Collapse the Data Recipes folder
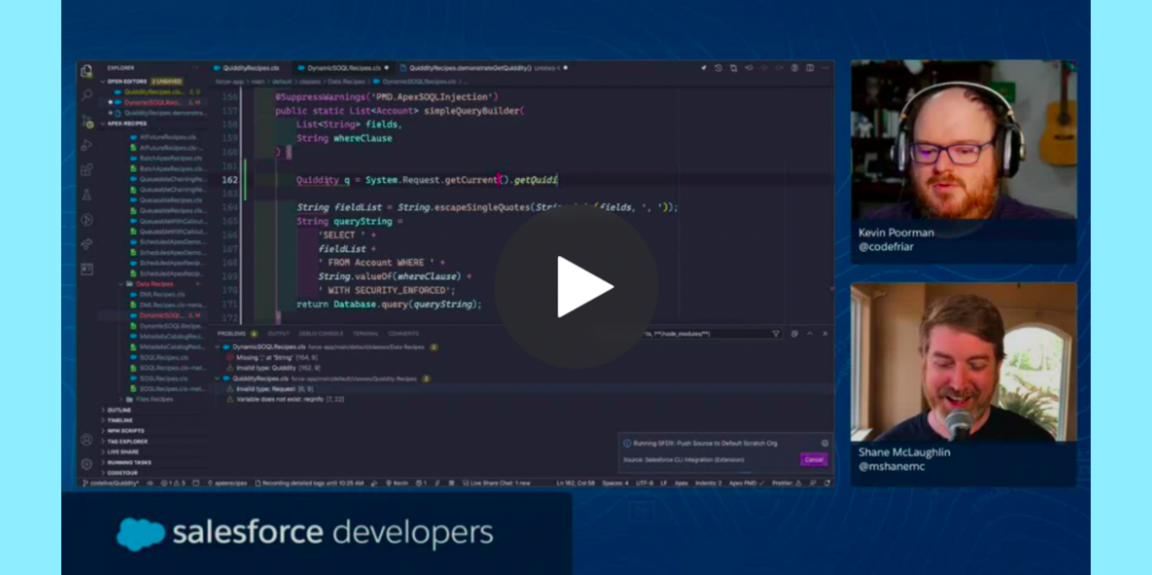Image resolution: width=1152 pixels, height=575 pixels. pos(154,283)
